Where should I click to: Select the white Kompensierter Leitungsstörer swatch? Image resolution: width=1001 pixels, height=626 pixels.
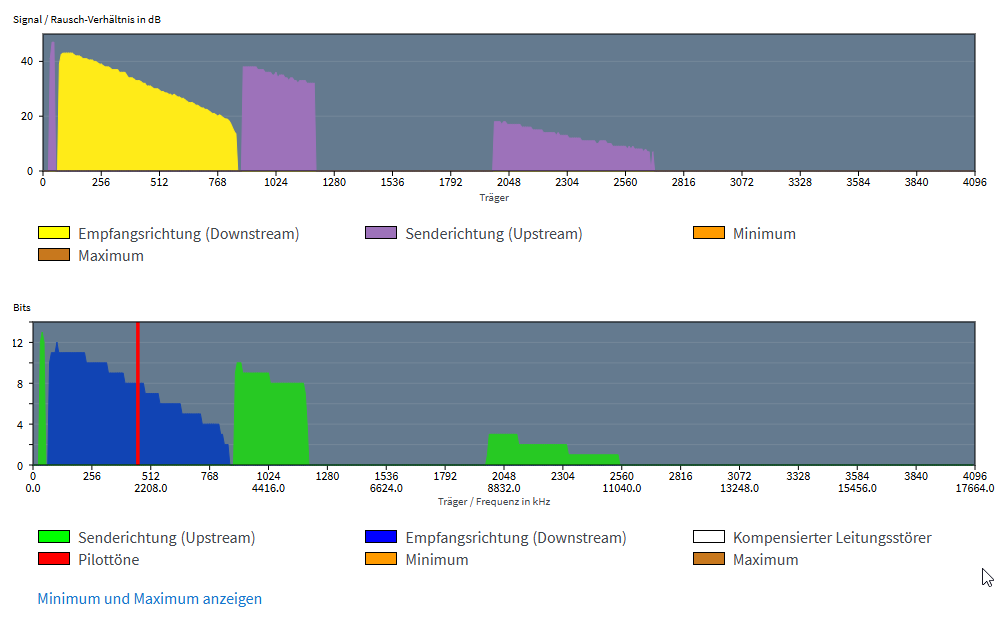click(709, 537)
